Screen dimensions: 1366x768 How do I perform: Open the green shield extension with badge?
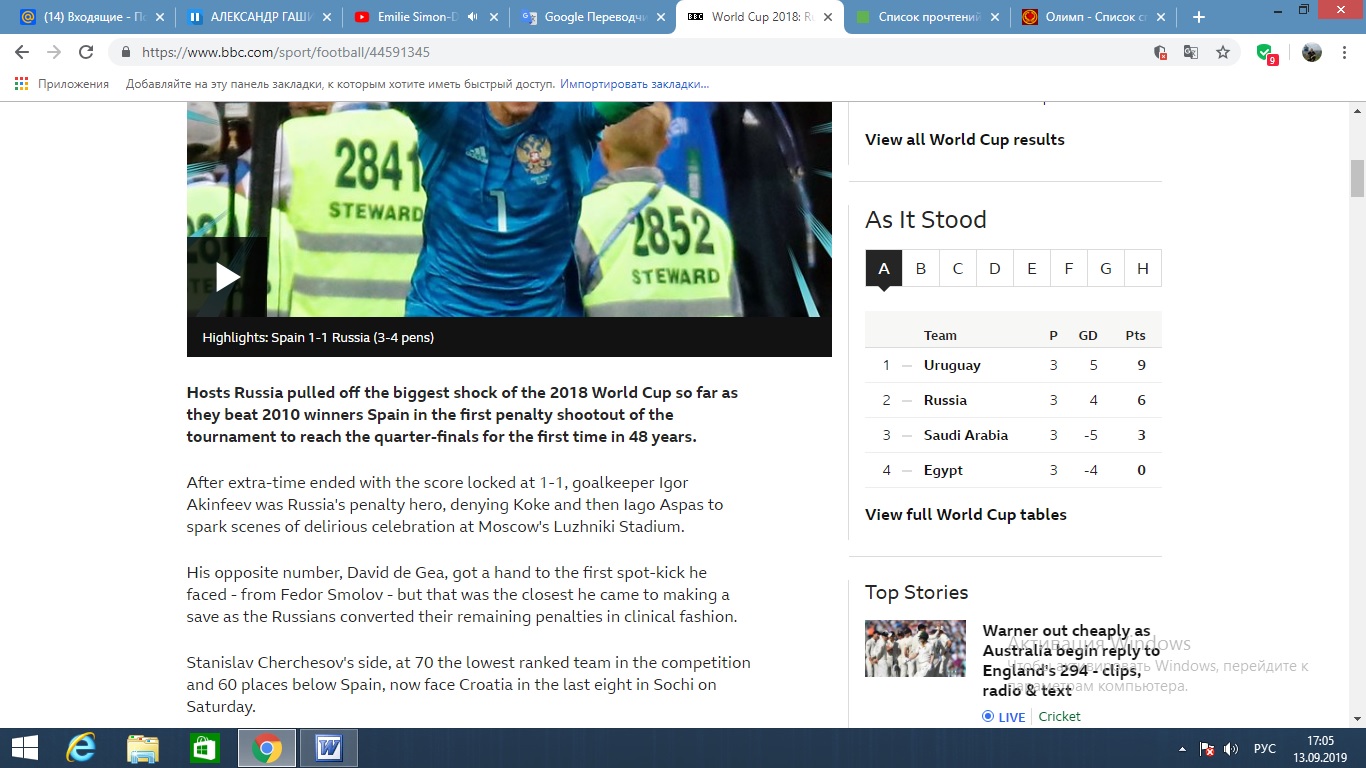tap(1266, 53)
